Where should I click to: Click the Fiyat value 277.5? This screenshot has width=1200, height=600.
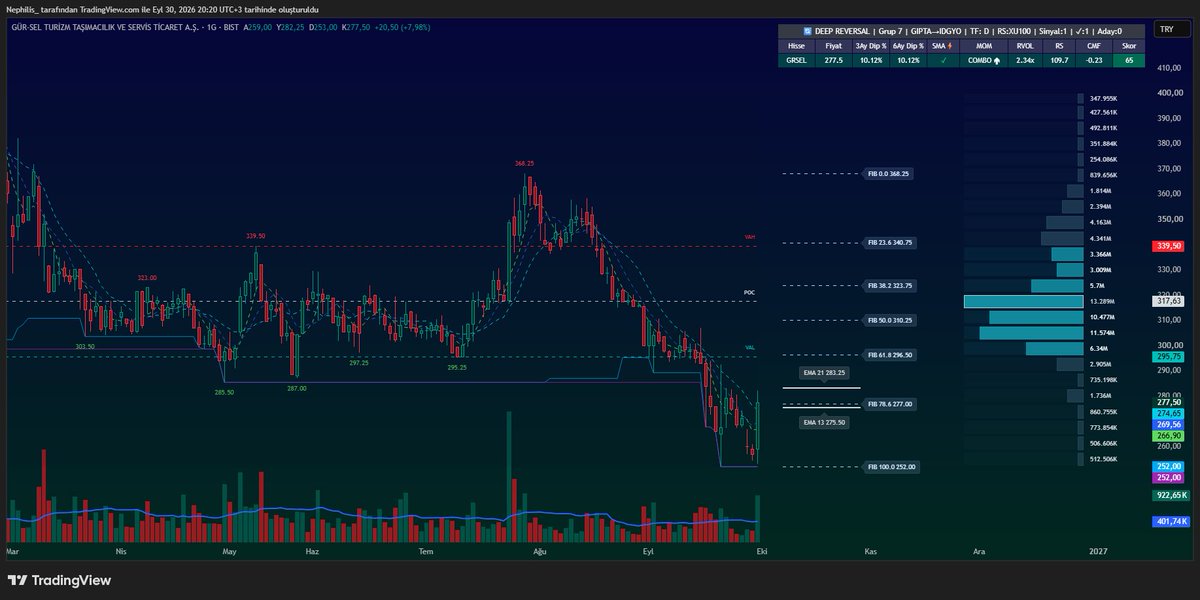coord(834,61)
